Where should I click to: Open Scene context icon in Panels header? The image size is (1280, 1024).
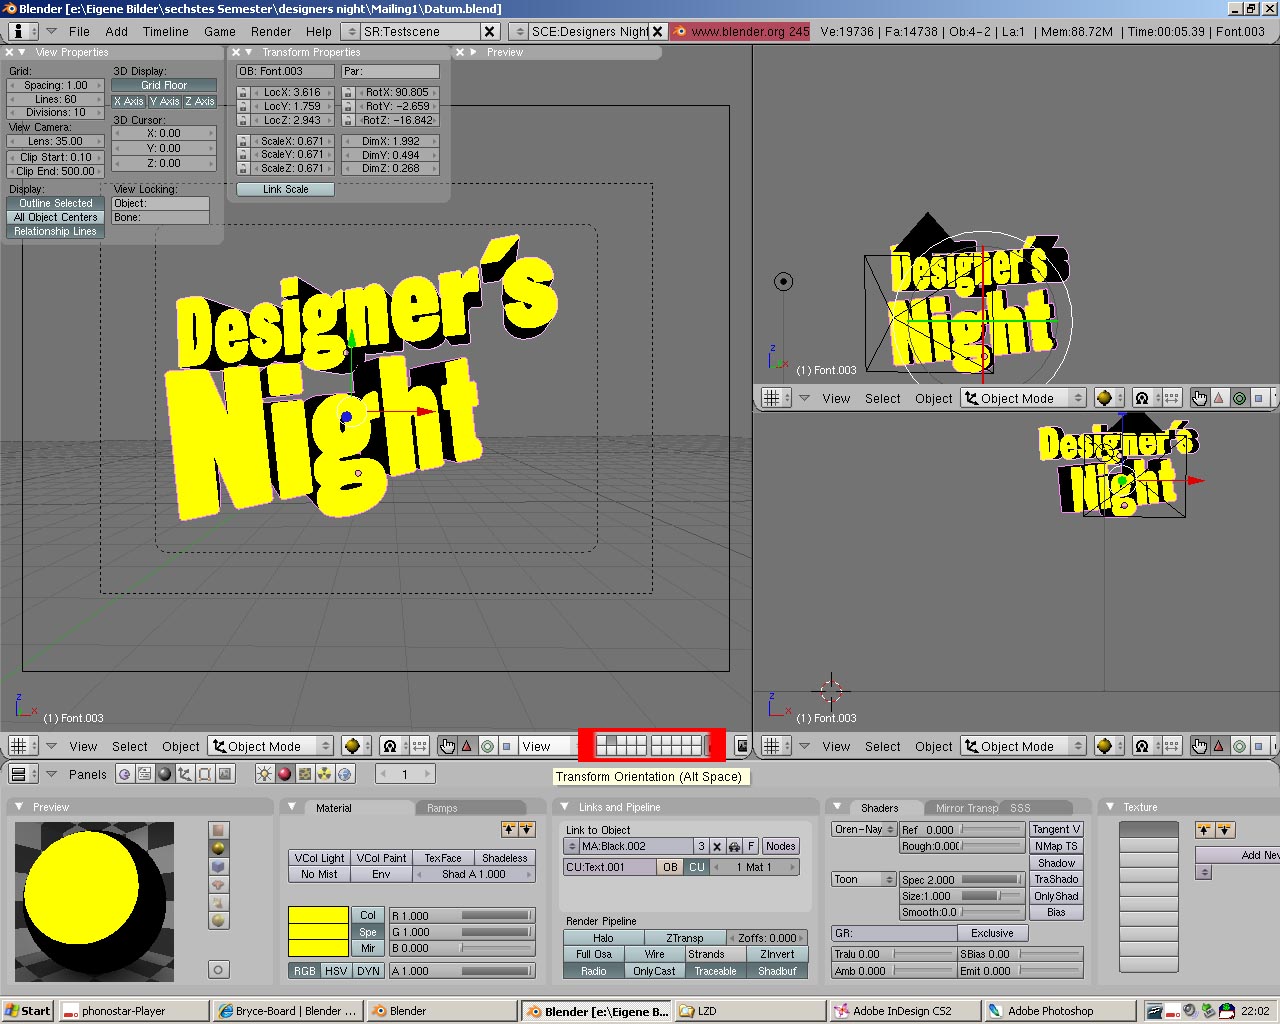(x=225, y=774)
